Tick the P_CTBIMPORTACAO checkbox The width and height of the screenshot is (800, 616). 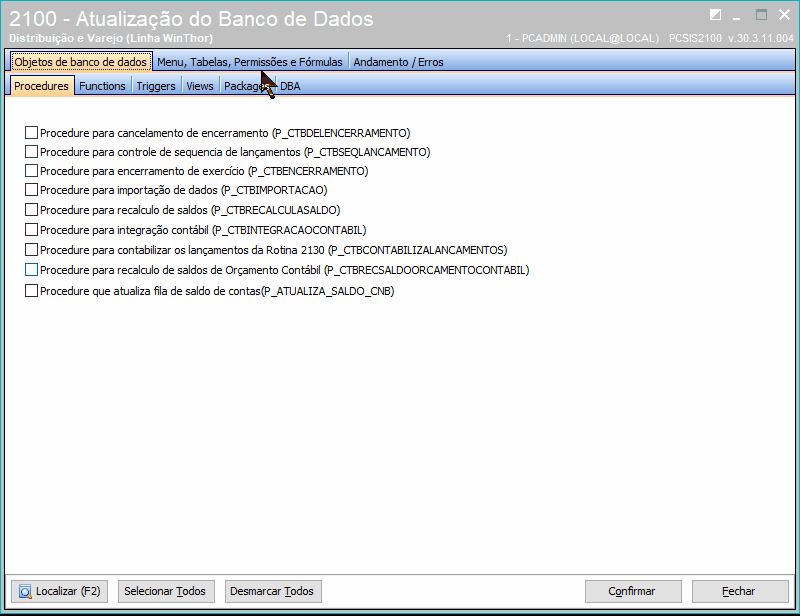(31, 189)
